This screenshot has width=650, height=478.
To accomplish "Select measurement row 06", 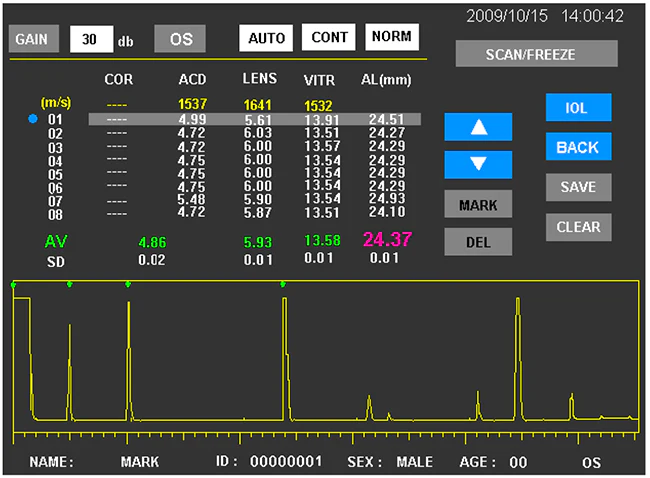I will [x=226, y=187].
